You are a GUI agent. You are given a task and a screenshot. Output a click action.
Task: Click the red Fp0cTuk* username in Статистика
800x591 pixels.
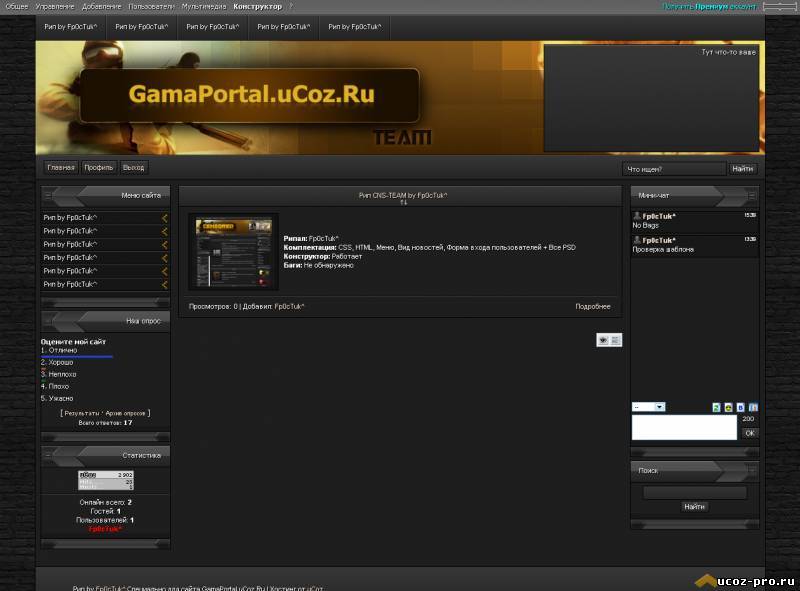pyautogui.click(x=105, y=529)
